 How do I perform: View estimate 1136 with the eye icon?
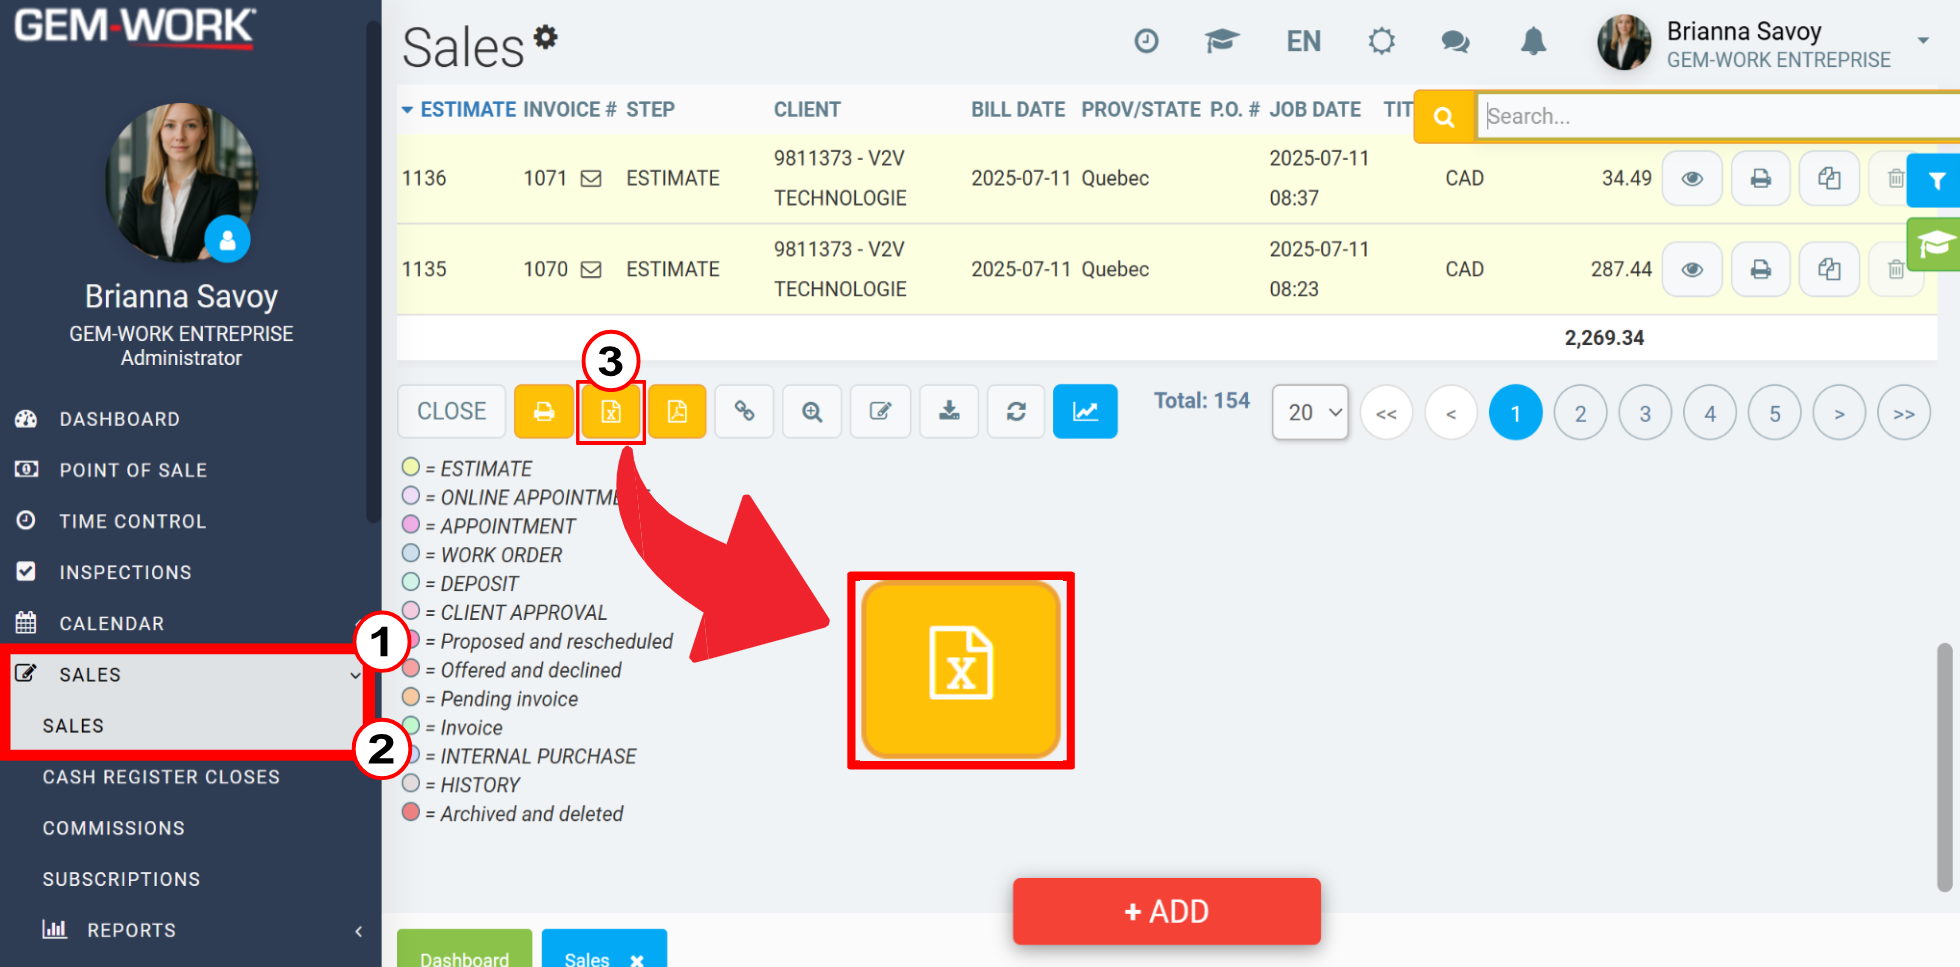pyautogui.click(x=1692, y=179)
